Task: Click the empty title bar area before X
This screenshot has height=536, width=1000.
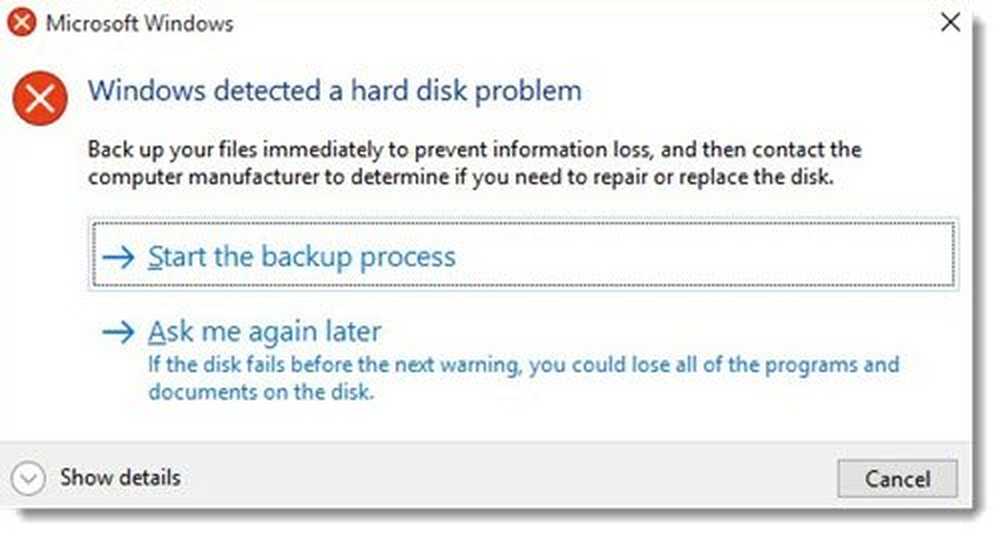Action: coord(574,23)
